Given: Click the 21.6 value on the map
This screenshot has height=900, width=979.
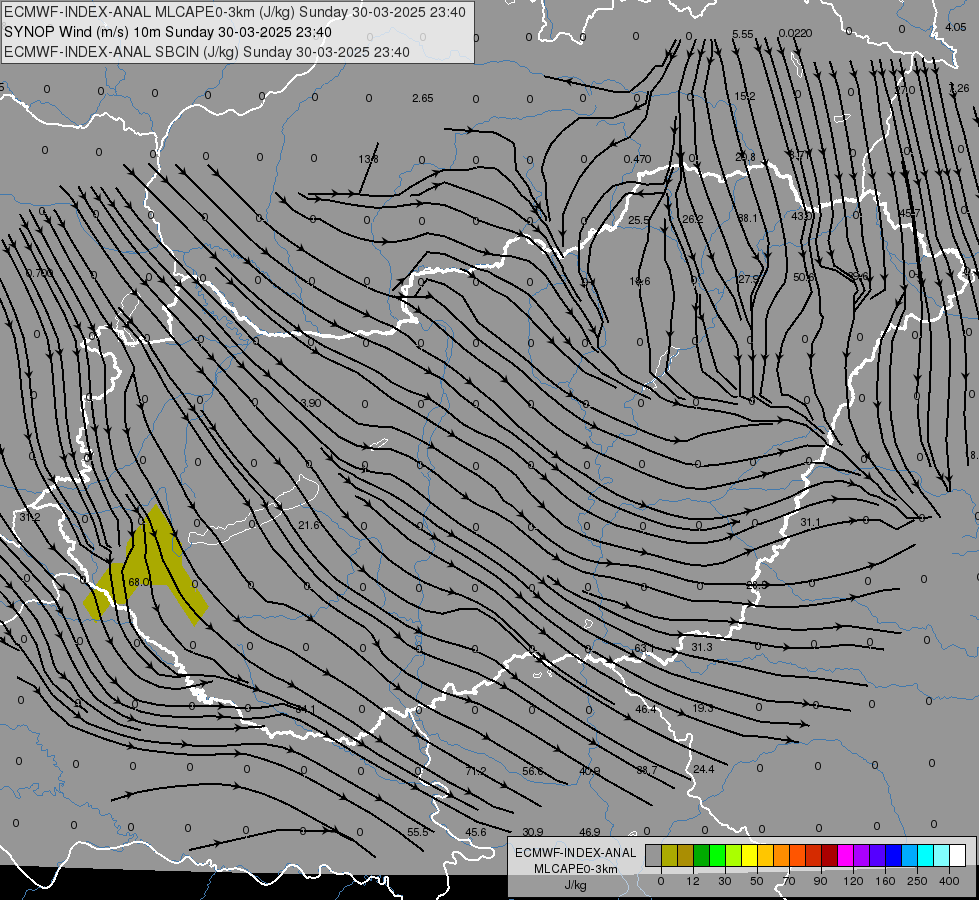Looking at the screenshot, I should click(308, 525).
